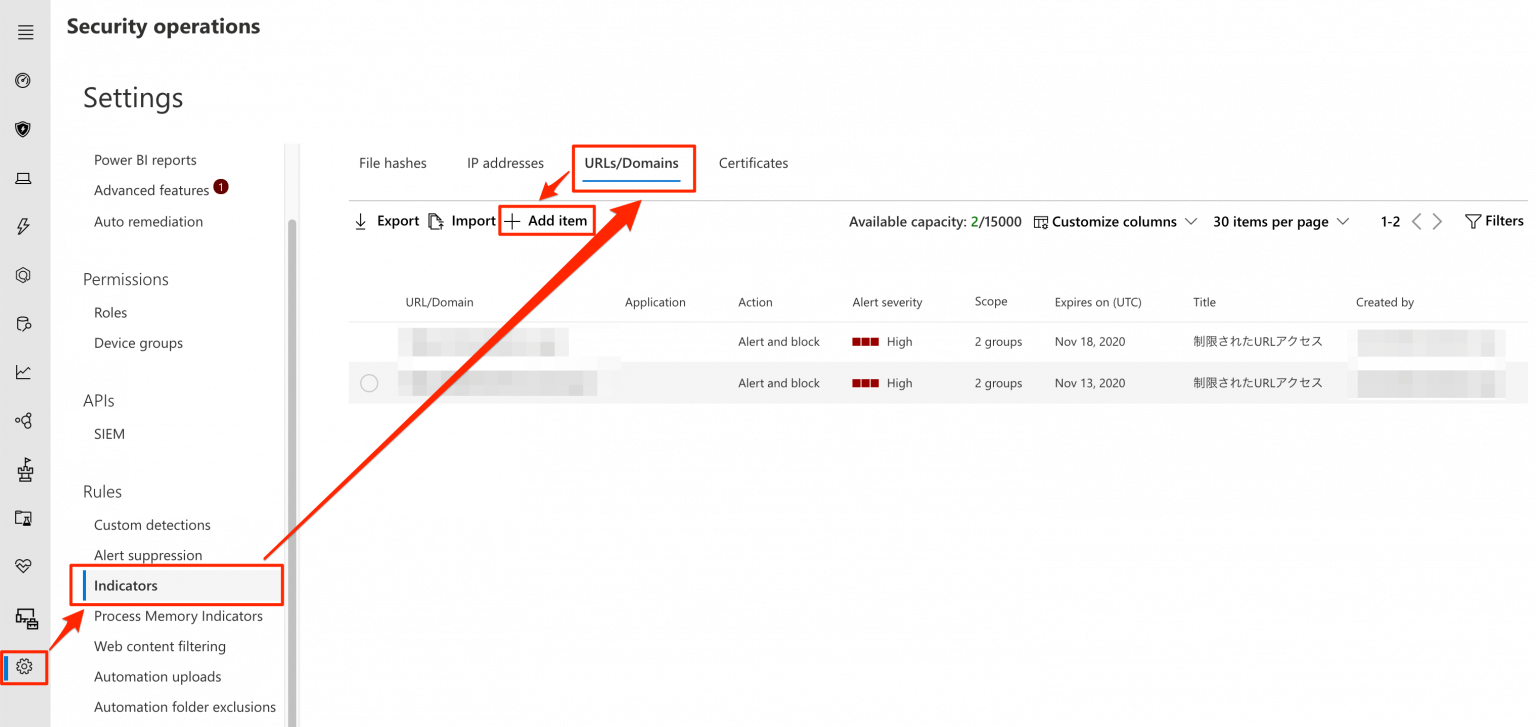Add a new URL indicator item
The image size is (1536, 727).
point(546,220)
